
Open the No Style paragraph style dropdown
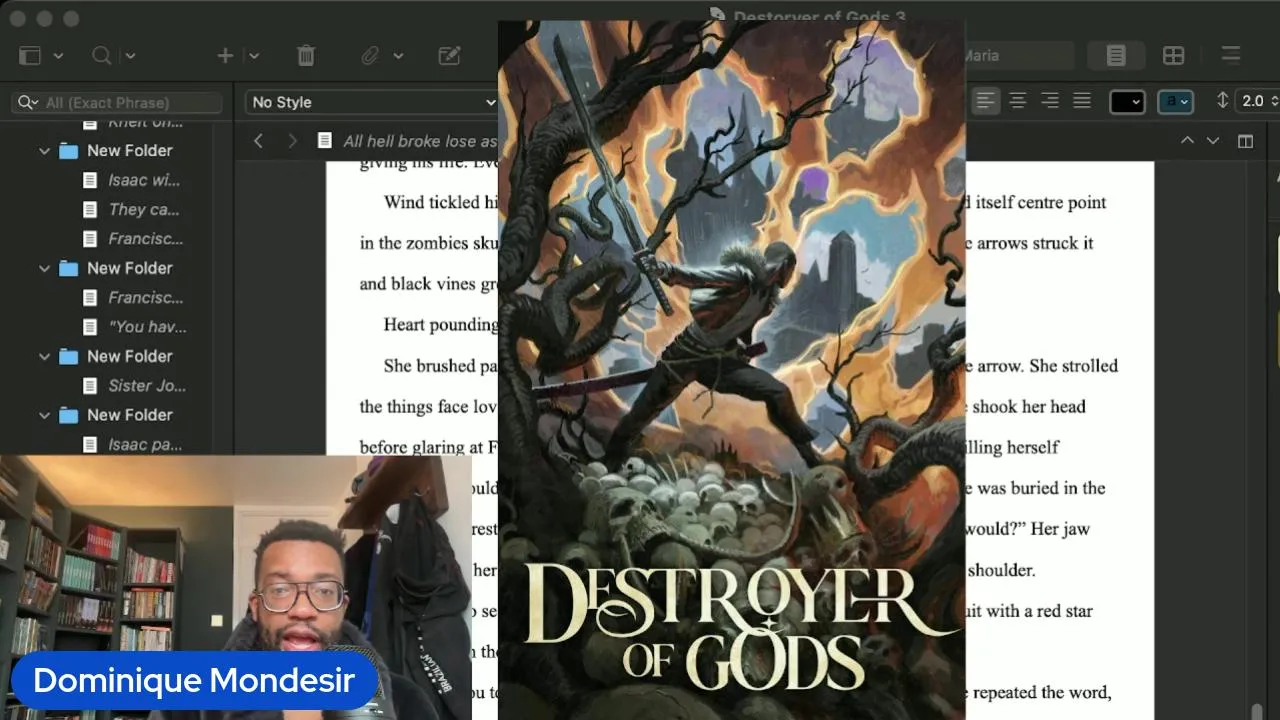click(x=372, y=102)
